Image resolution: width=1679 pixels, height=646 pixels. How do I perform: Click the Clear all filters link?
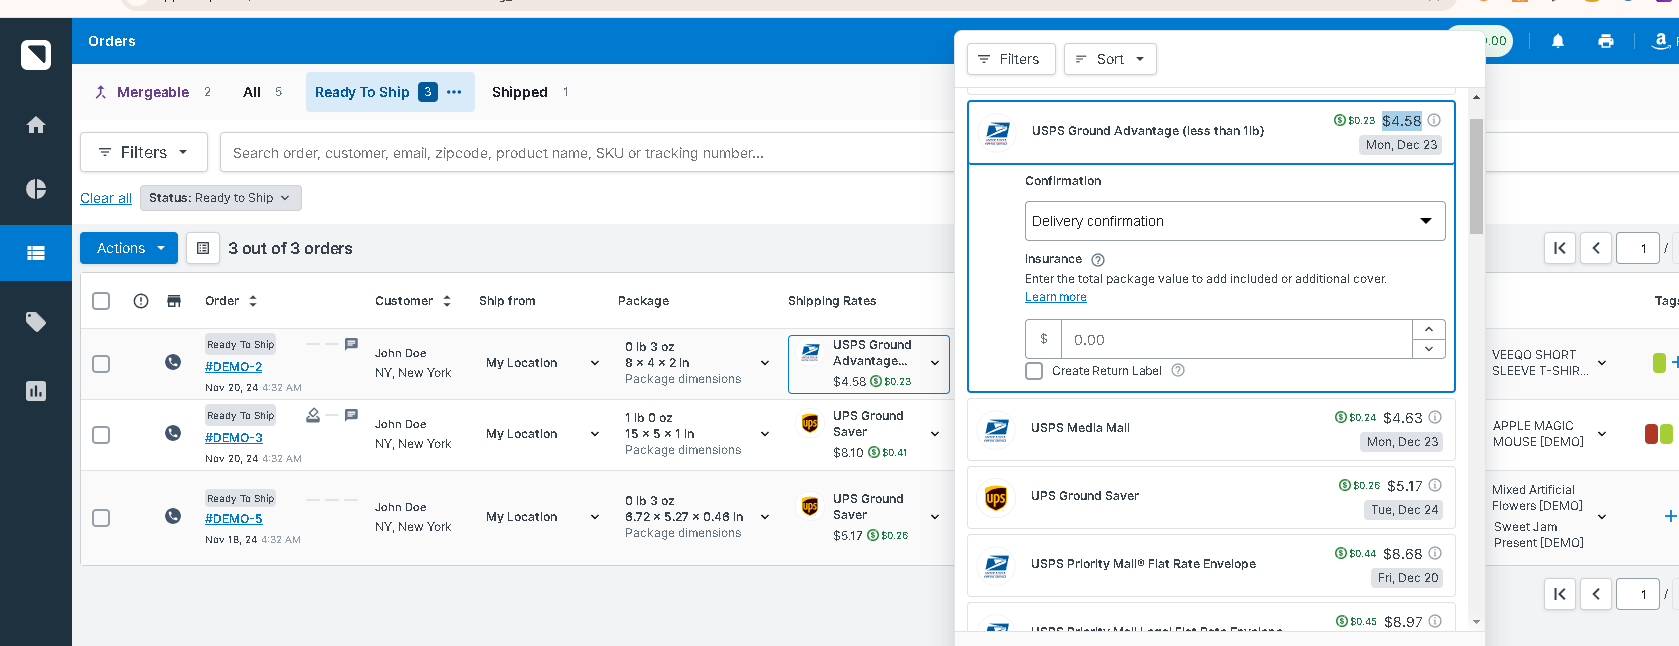pyautogui.click(x=106, y=198)
